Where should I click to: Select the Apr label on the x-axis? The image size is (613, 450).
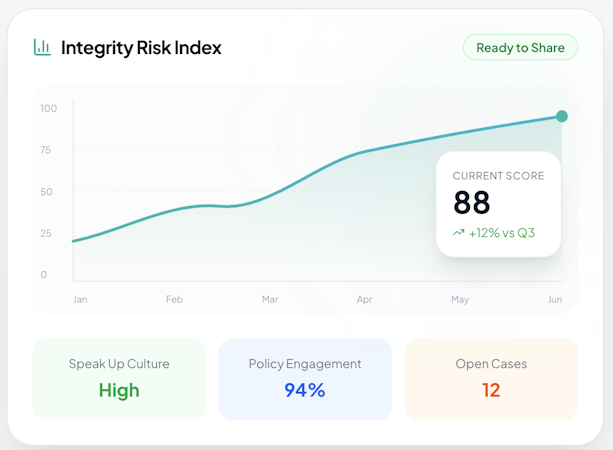pos(364,299)
